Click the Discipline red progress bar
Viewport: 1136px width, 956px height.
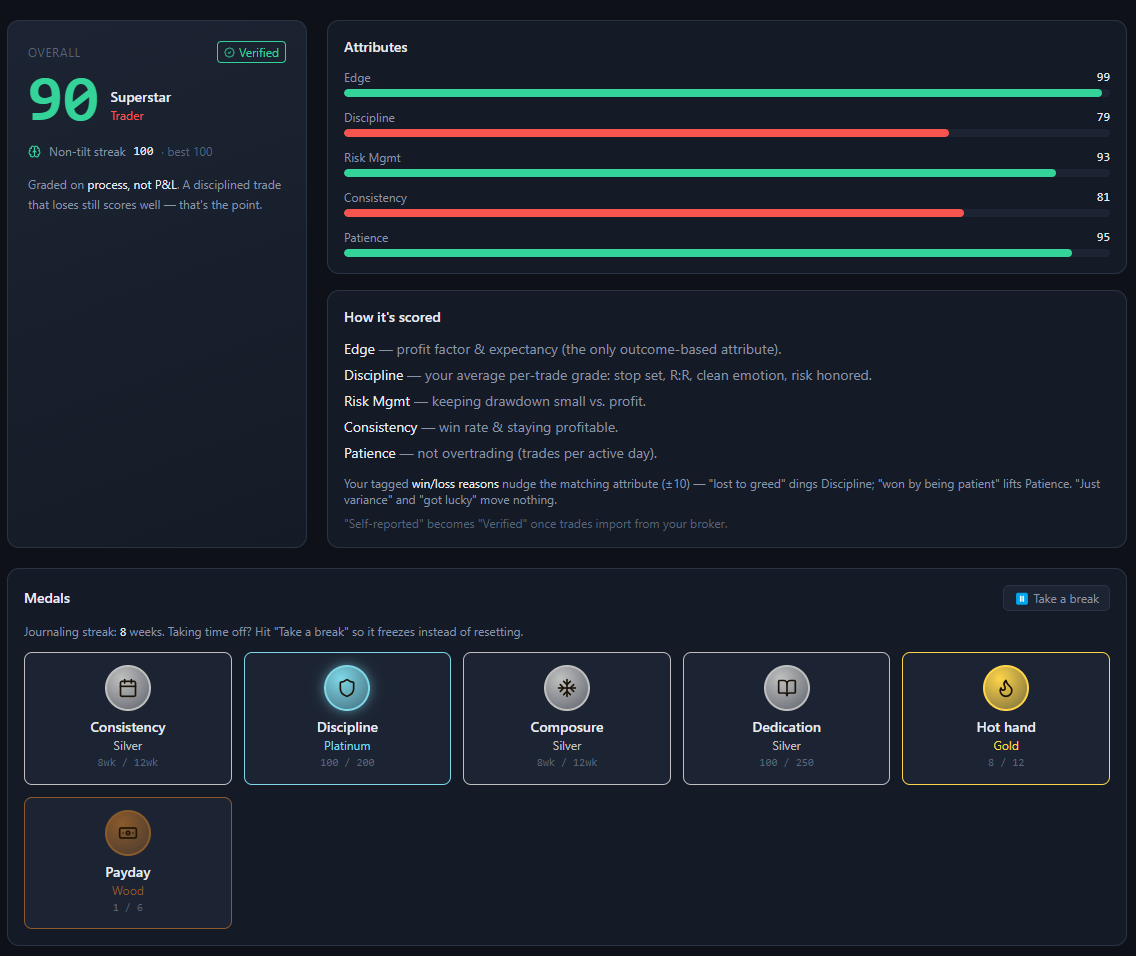646,133
